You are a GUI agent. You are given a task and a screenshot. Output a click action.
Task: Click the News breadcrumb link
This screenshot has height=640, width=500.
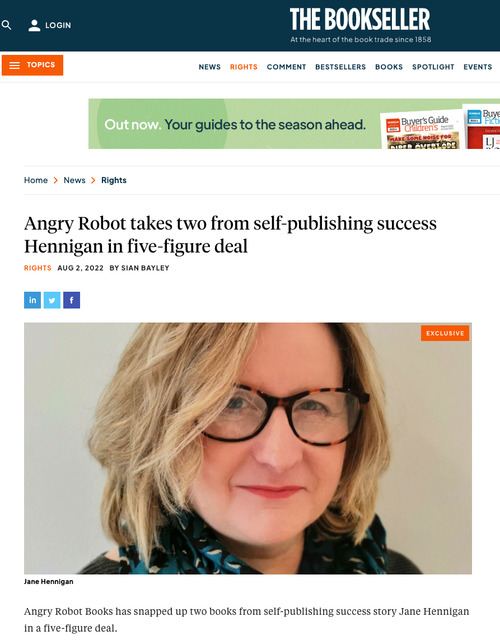pos(74,180)
